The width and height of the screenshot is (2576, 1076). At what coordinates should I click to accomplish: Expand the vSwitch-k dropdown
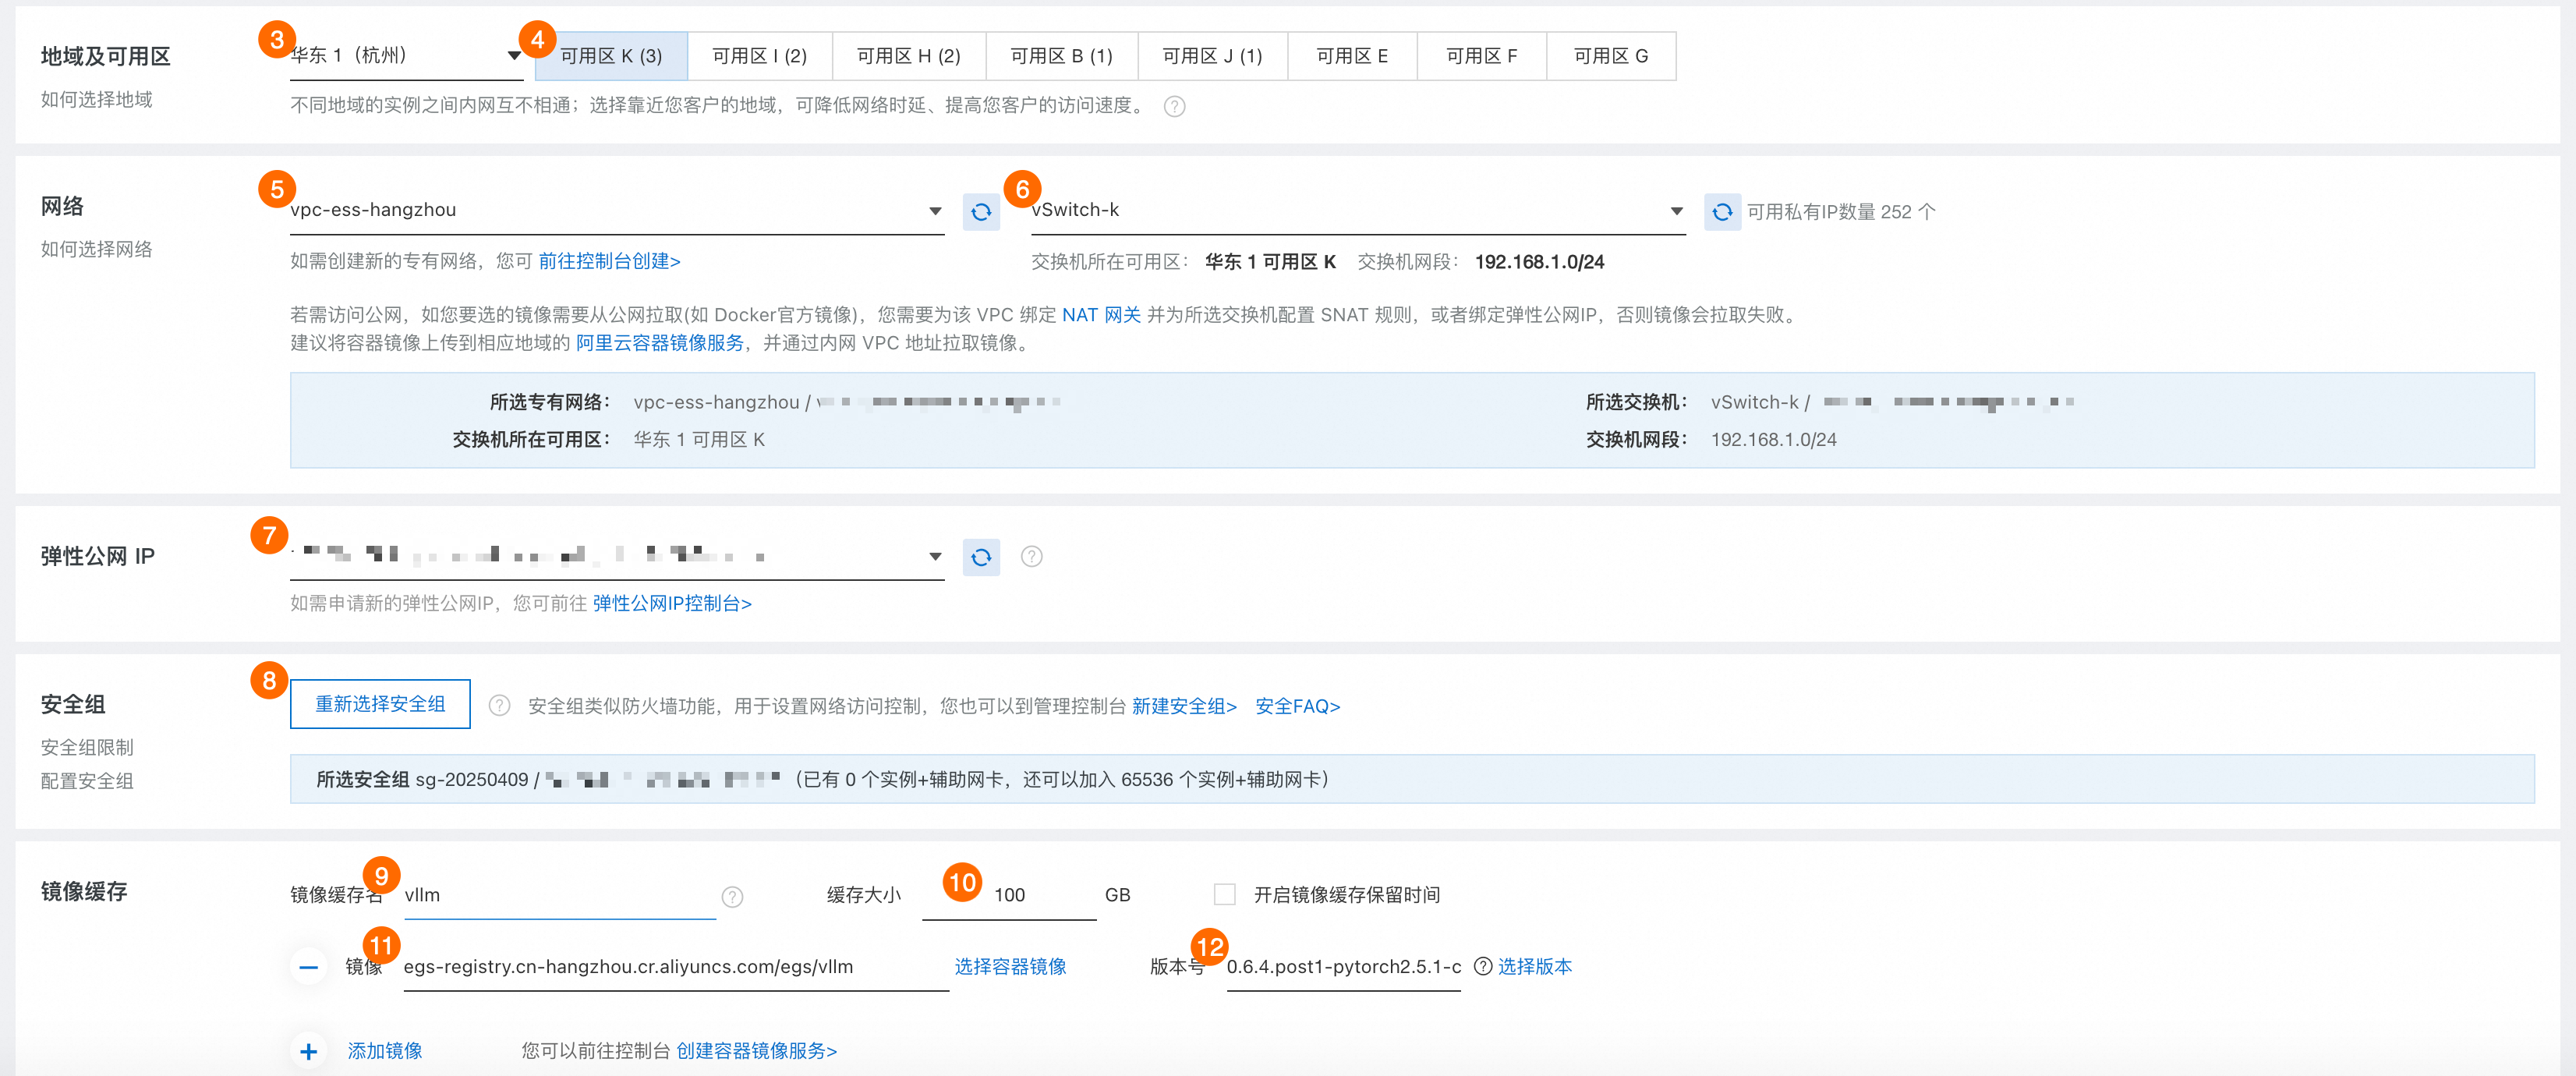[x=1358, y=211]
